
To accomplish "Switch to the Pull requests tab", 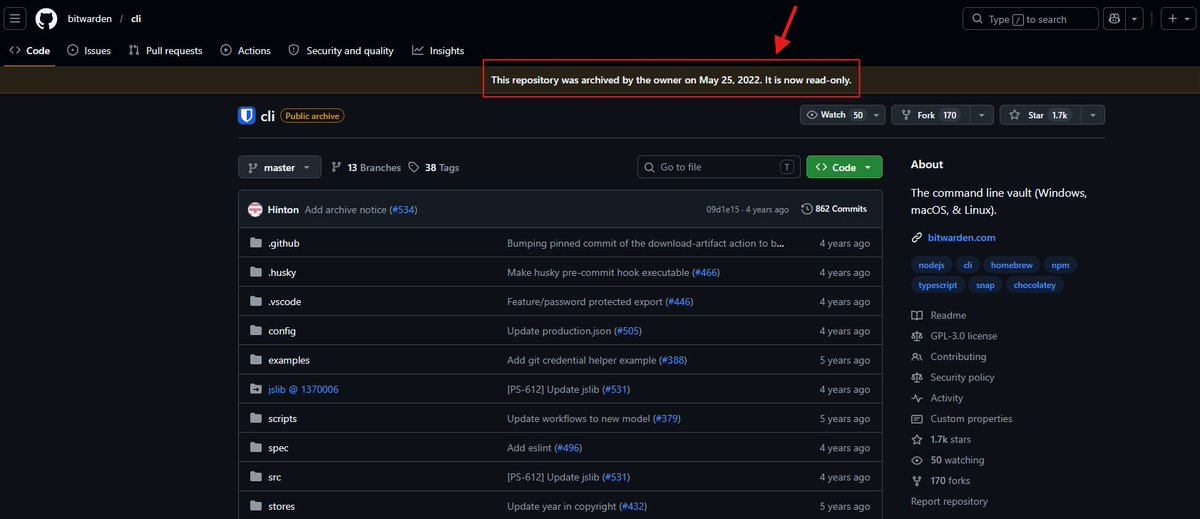I will click(165, 50).
